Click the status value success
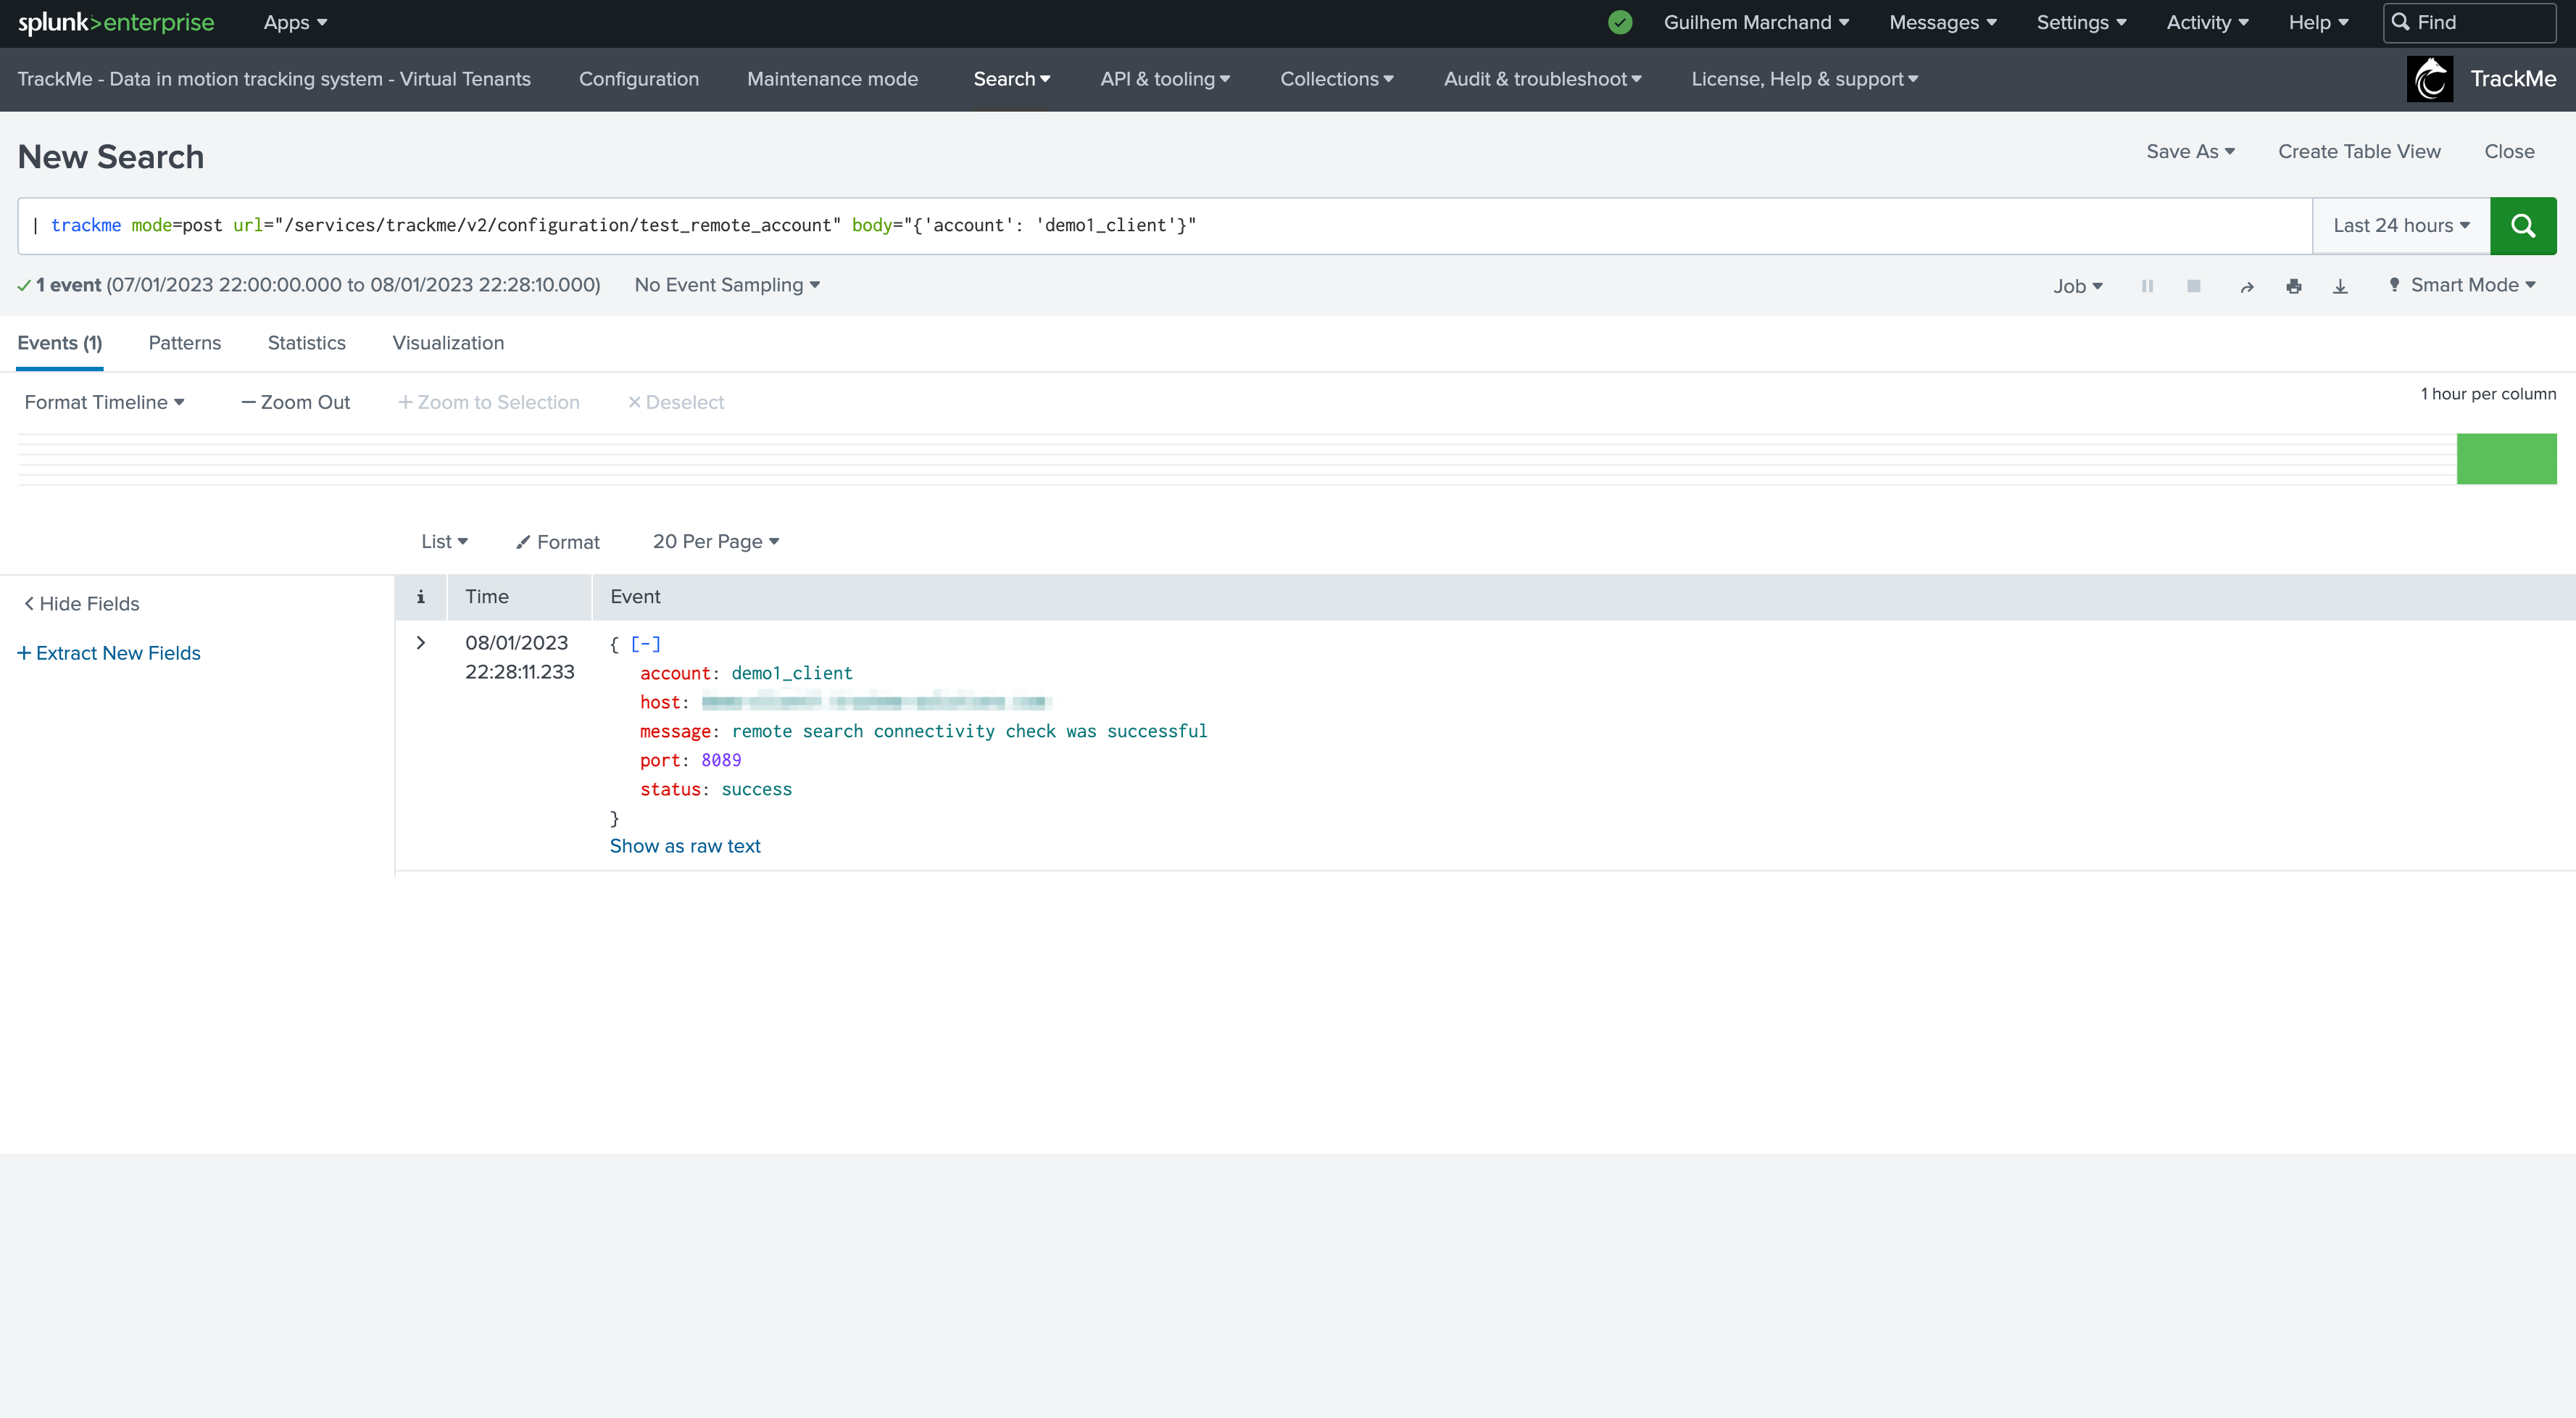 [756, 790]
